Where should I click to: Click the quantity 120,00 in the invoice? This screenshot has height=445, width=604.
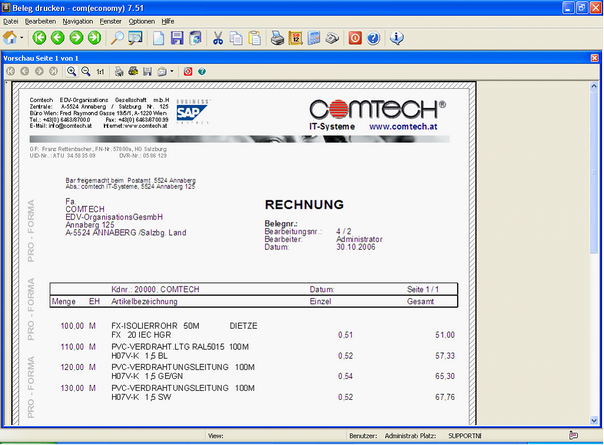[x=72, y=367]
